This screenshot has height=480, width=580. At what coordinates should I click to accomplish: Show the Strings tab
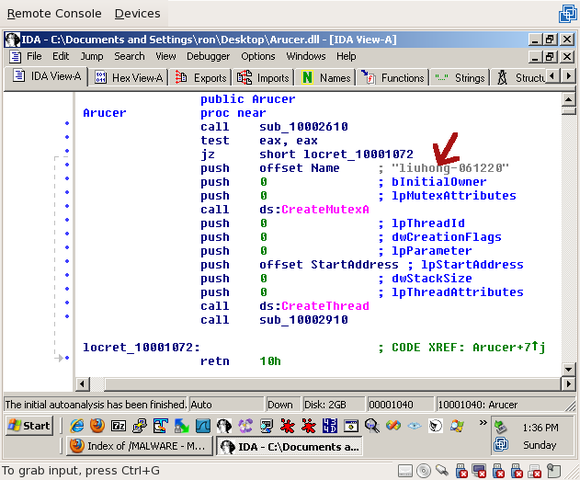(459, 78)
